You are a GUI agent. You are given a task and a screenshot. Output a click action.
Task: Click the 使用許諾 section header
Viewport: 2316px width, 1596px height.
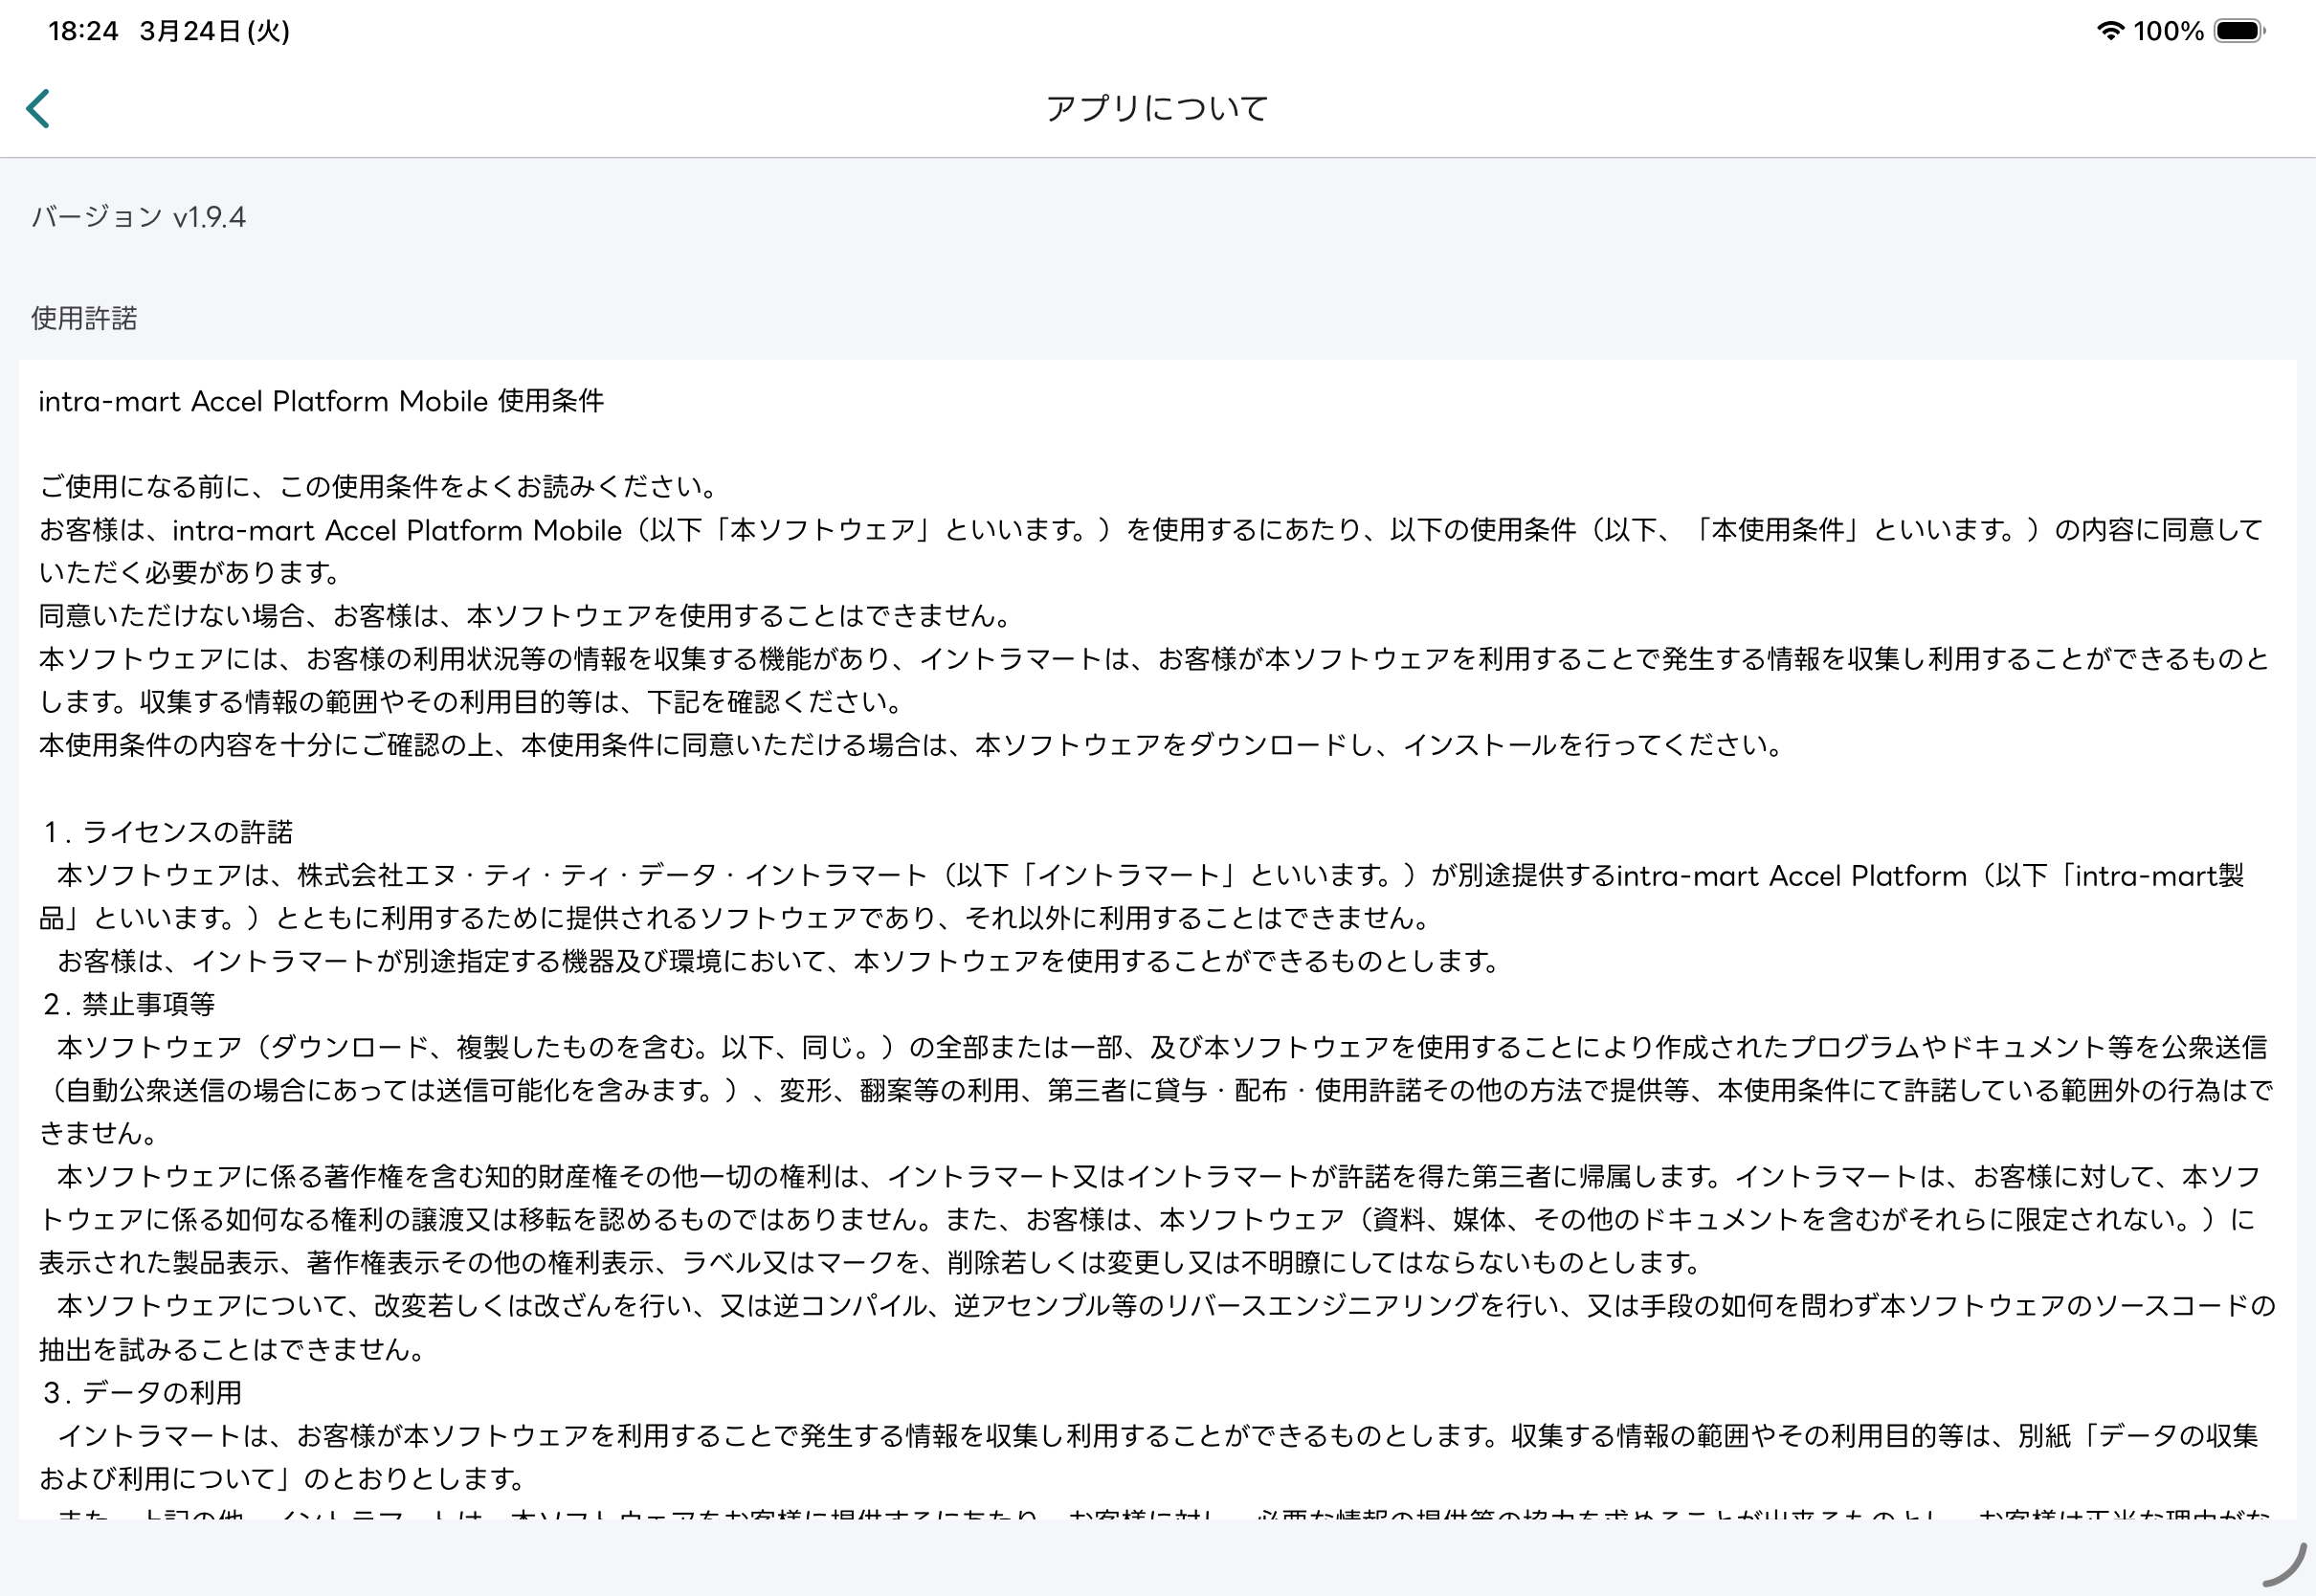pos(84,318)
